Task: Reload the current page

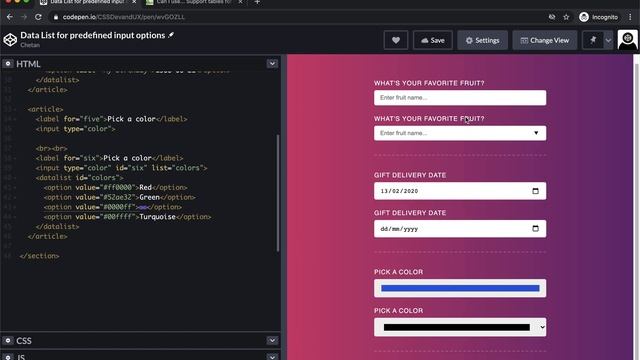Action: coord(38,17)
